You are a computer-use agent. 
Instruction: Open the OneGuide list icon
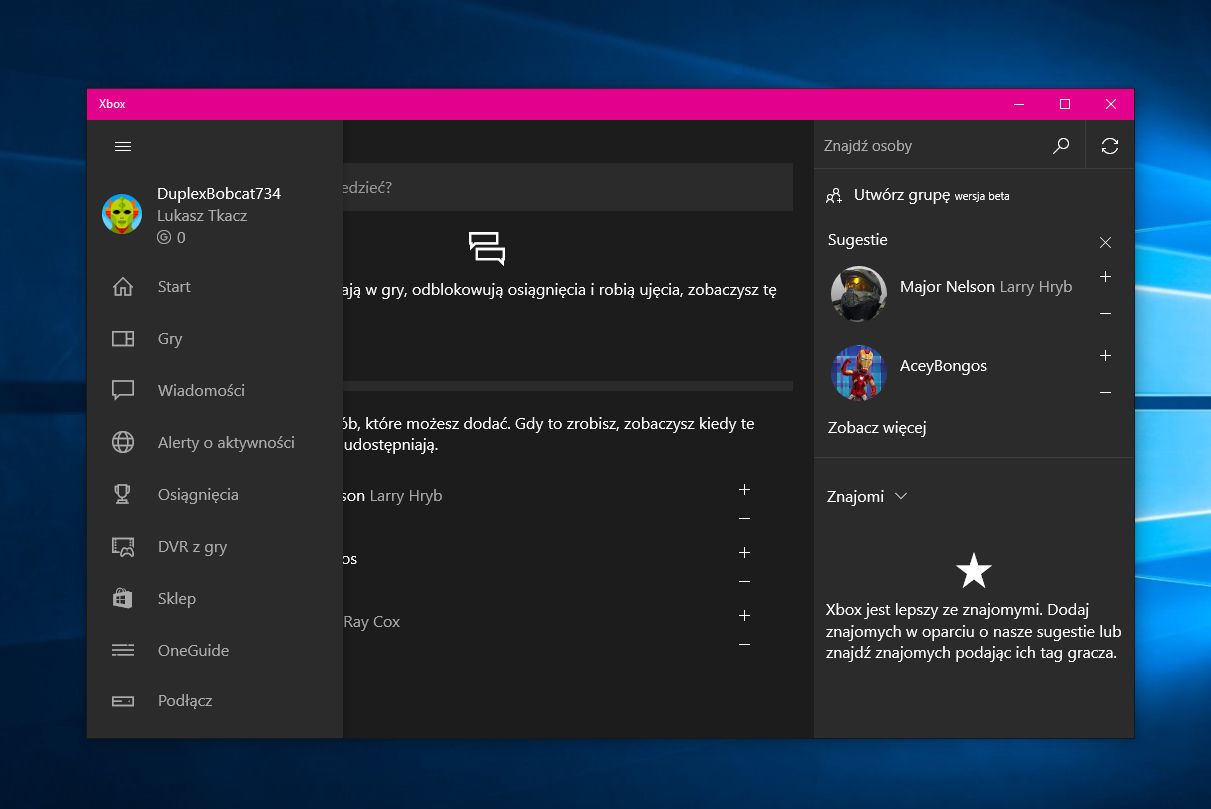tap(123, 650)
